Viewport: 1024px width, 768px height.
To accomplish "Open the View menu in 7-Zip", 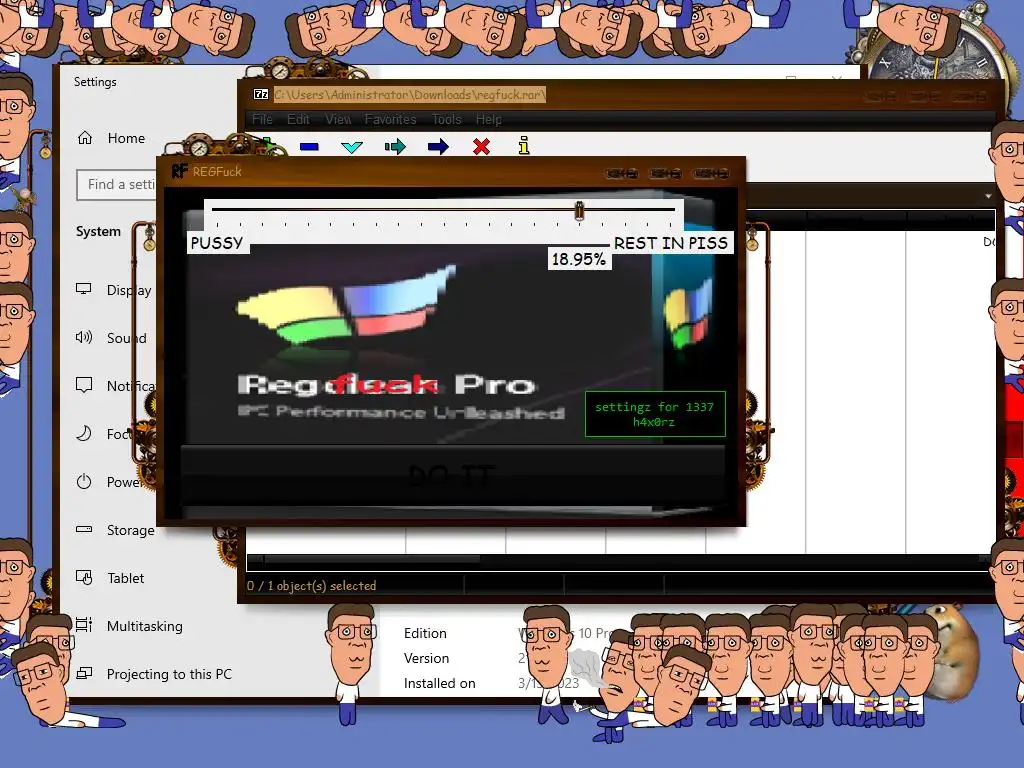I will [338, 120].
